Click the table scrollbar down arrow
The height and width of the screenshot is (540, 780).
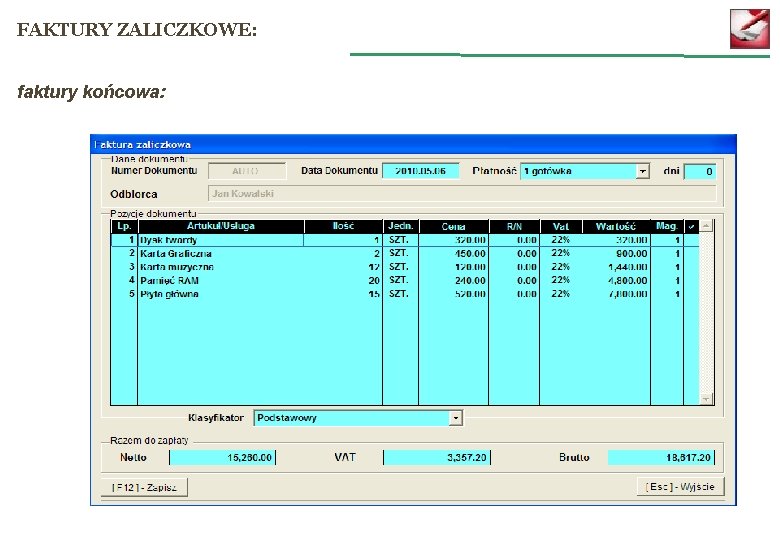[706, 399]
